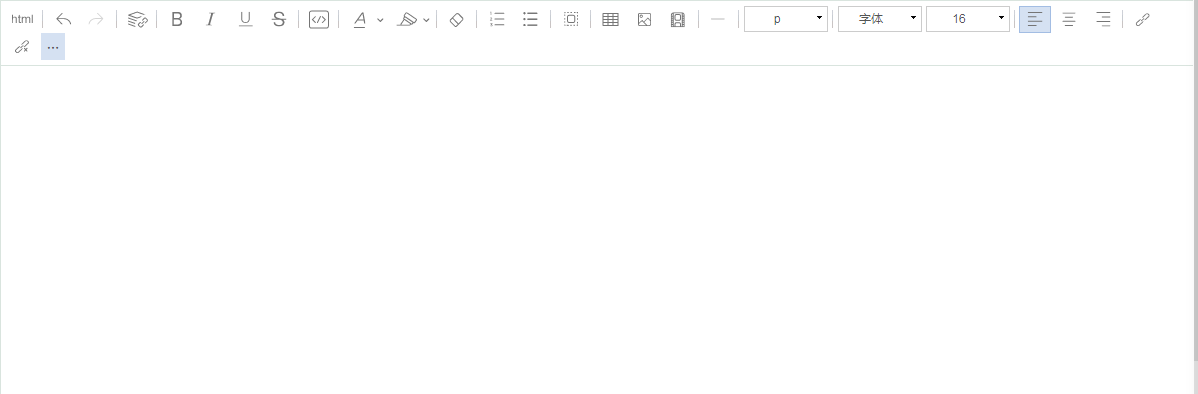Open the 字体 font family dropdown
1198x394 pixels.
879,18
